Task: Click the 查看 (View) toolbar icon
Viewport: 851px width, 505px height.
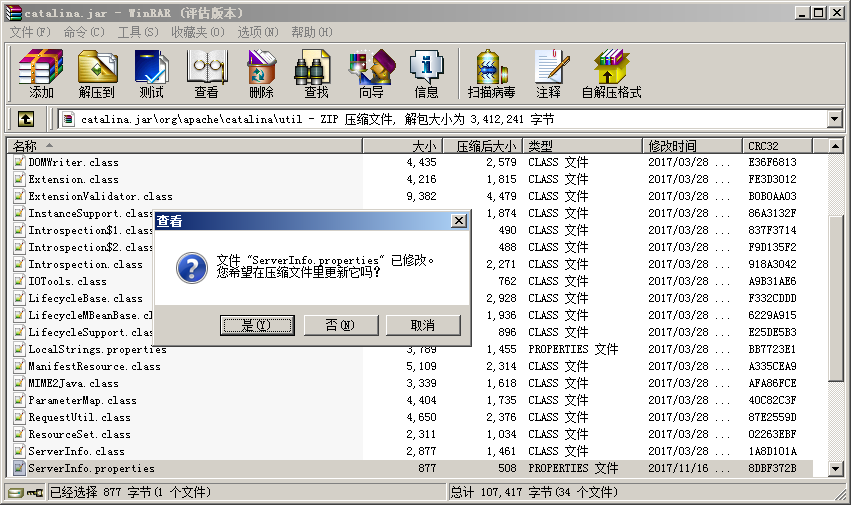Action: 207,74
